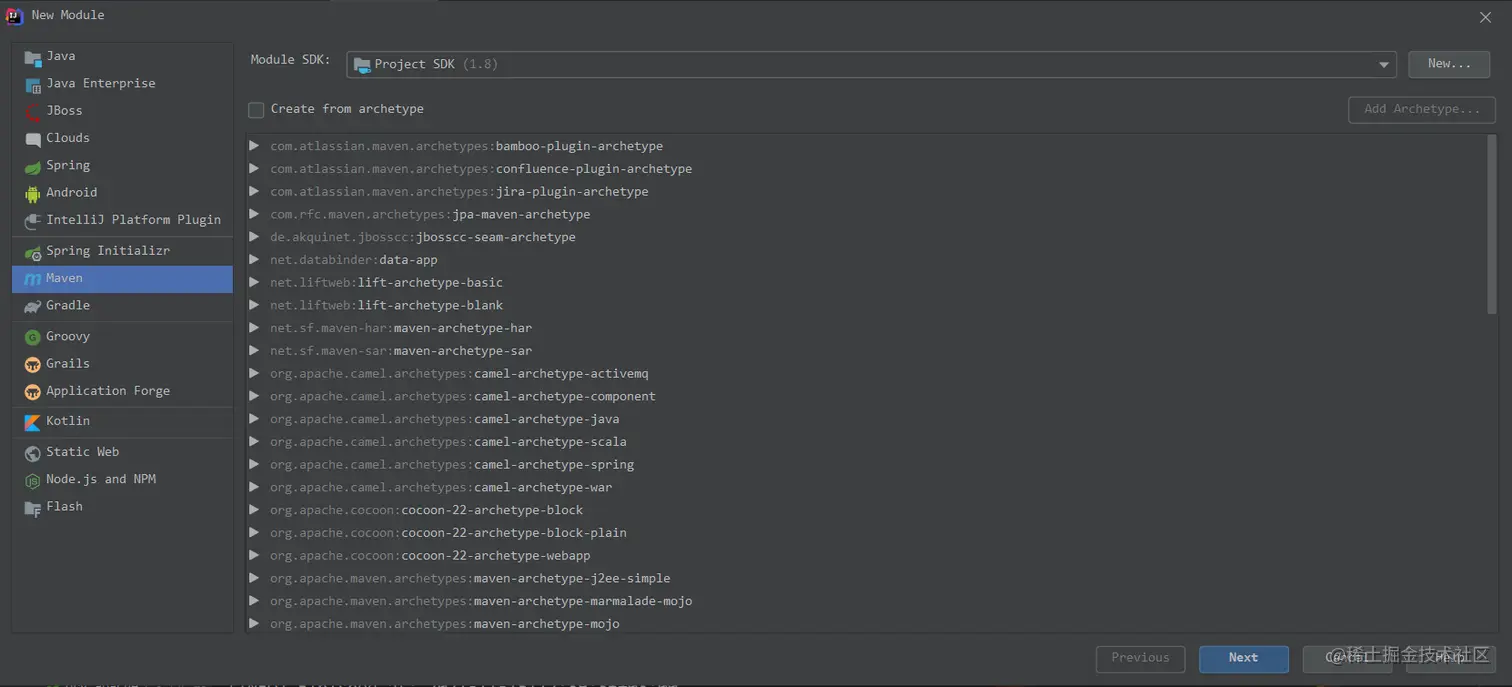Image resolution: width=1512 pixels, height=687 pixels.
Task: Expand jbosscc-seam-archetype node
Action: 254,237
